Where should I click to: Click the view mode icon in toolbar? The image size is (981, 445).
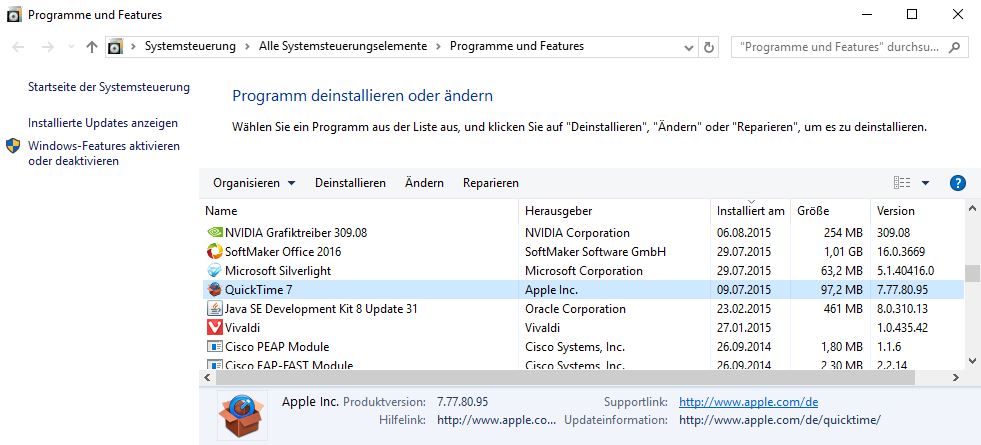[x=902, y=183]
